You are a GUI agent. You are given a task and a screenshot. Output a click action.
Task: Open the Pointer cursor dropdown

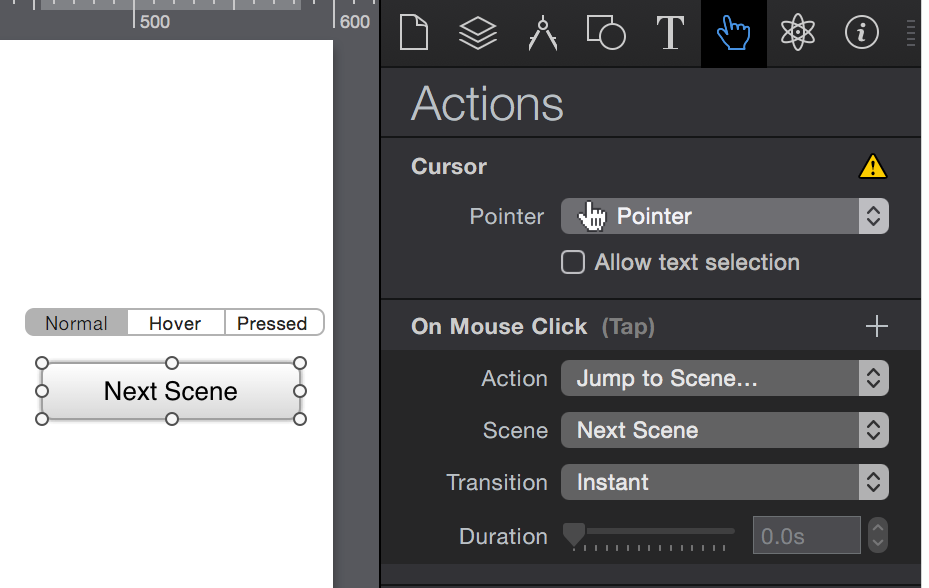click(x=724, y=216)
